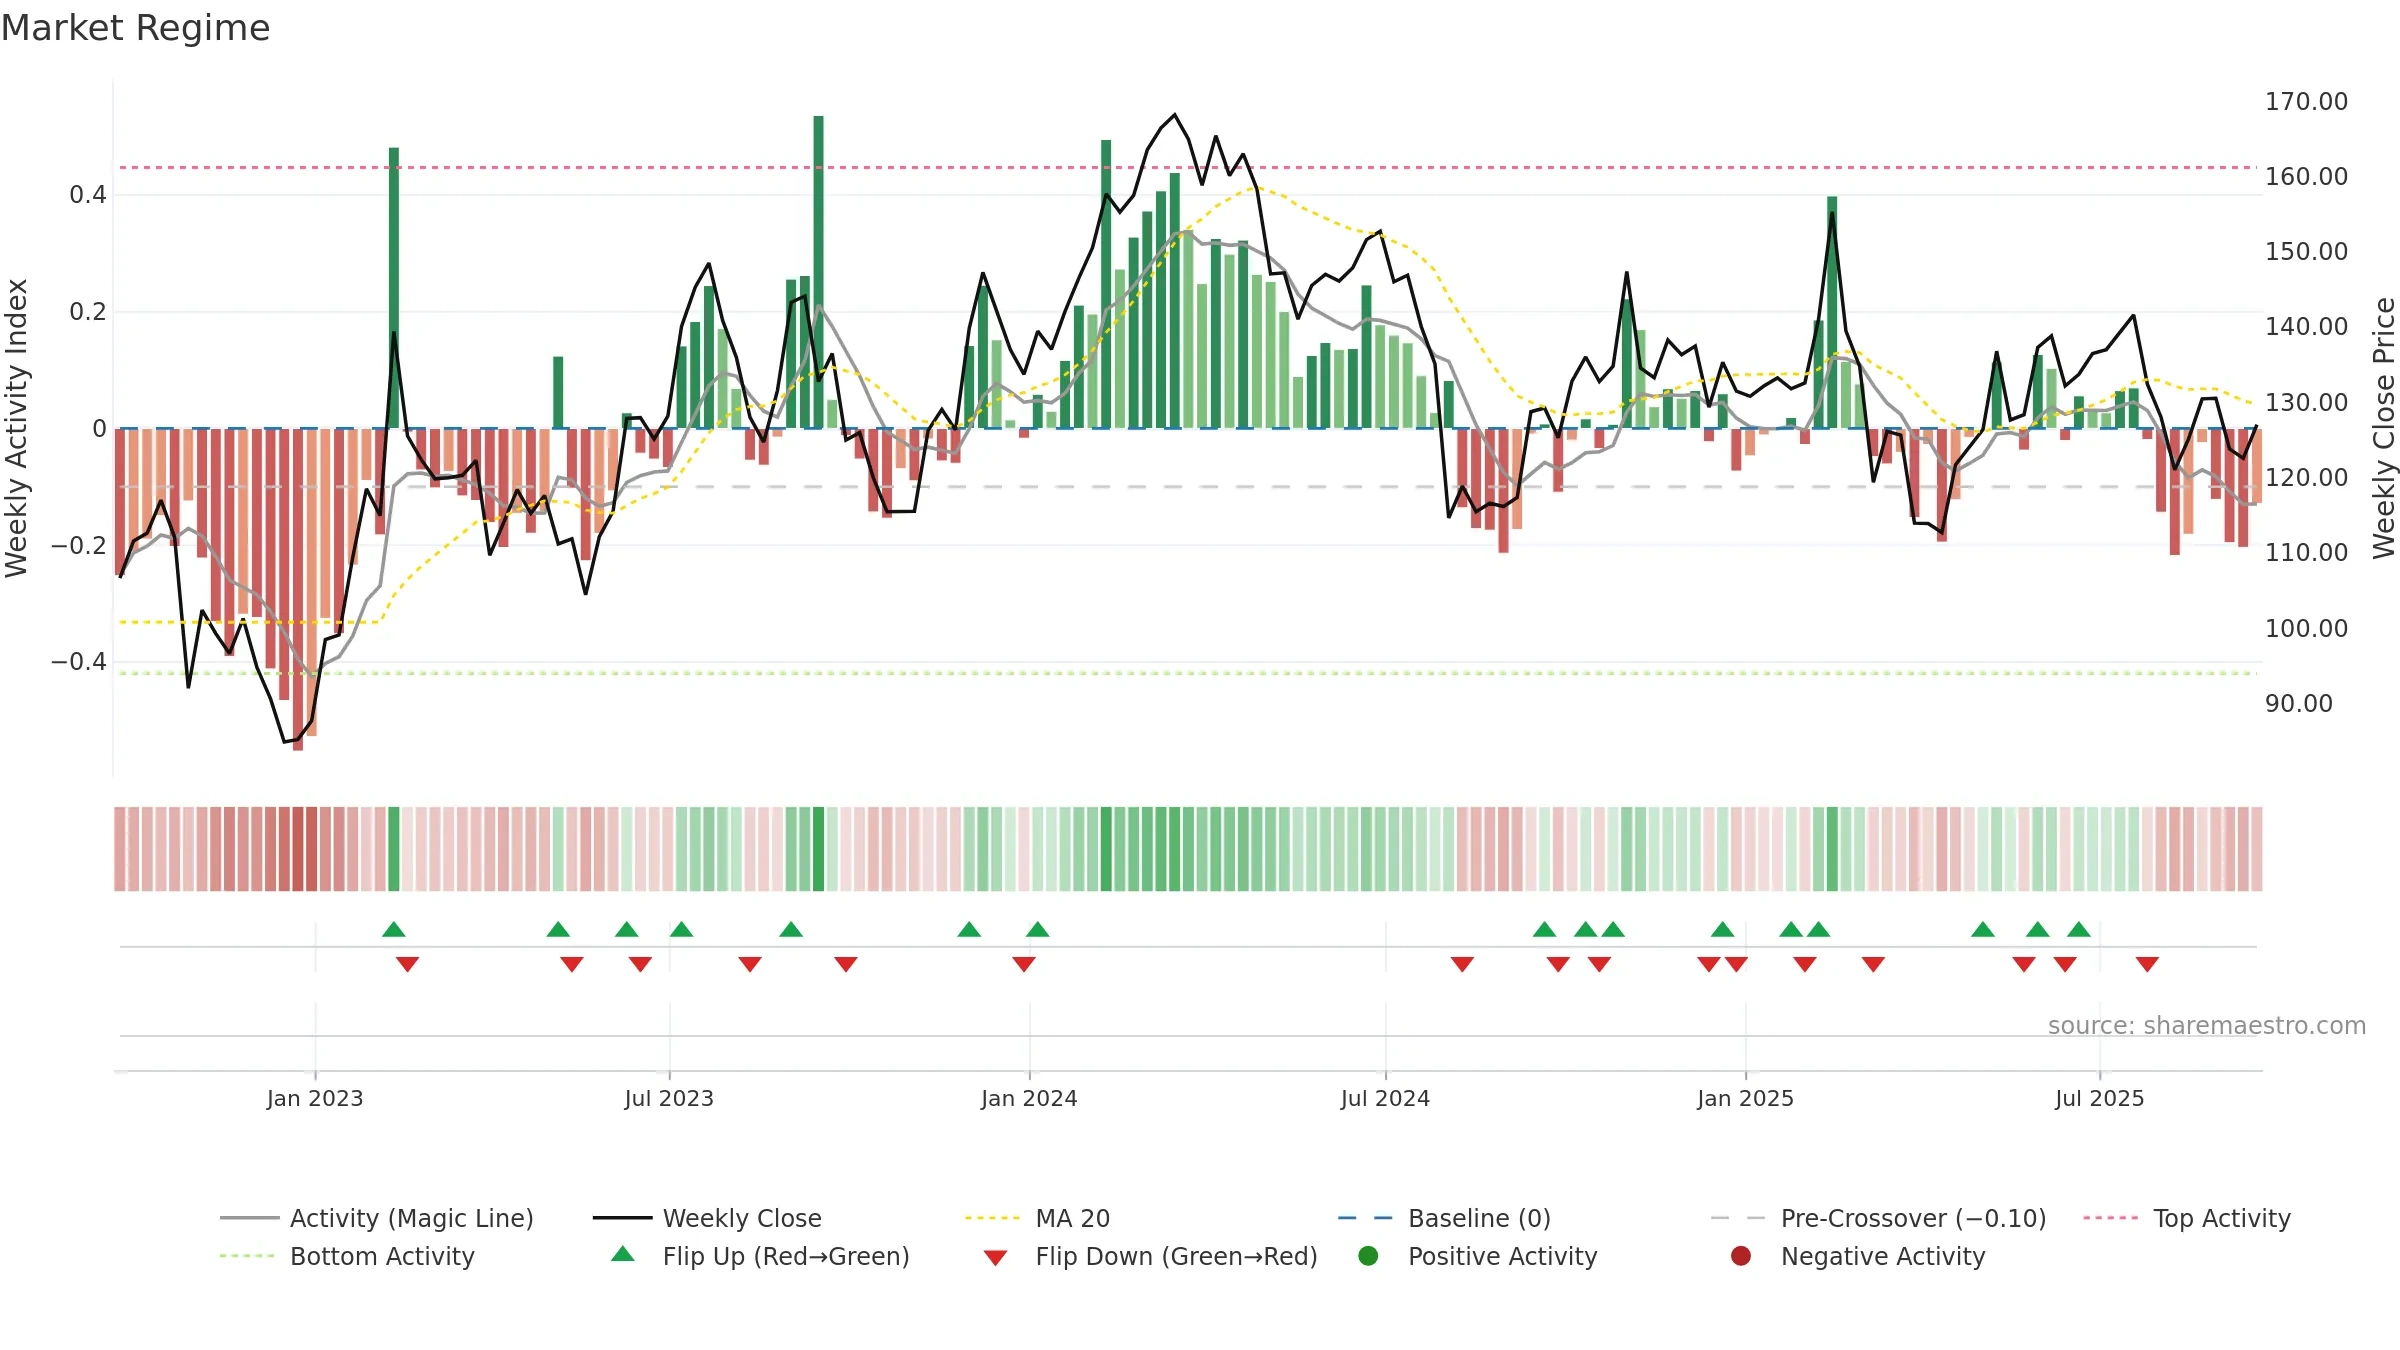Click the Weekly Close Price axis title
Image resolution: width=2400 pixels, height=1350 pixels.
click(x=2384, y=428)
